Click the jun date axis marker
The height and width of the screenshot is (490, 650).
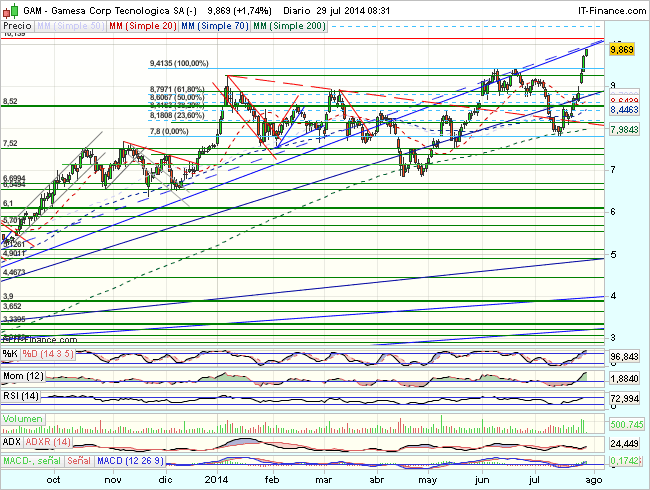tap(482, 480)
